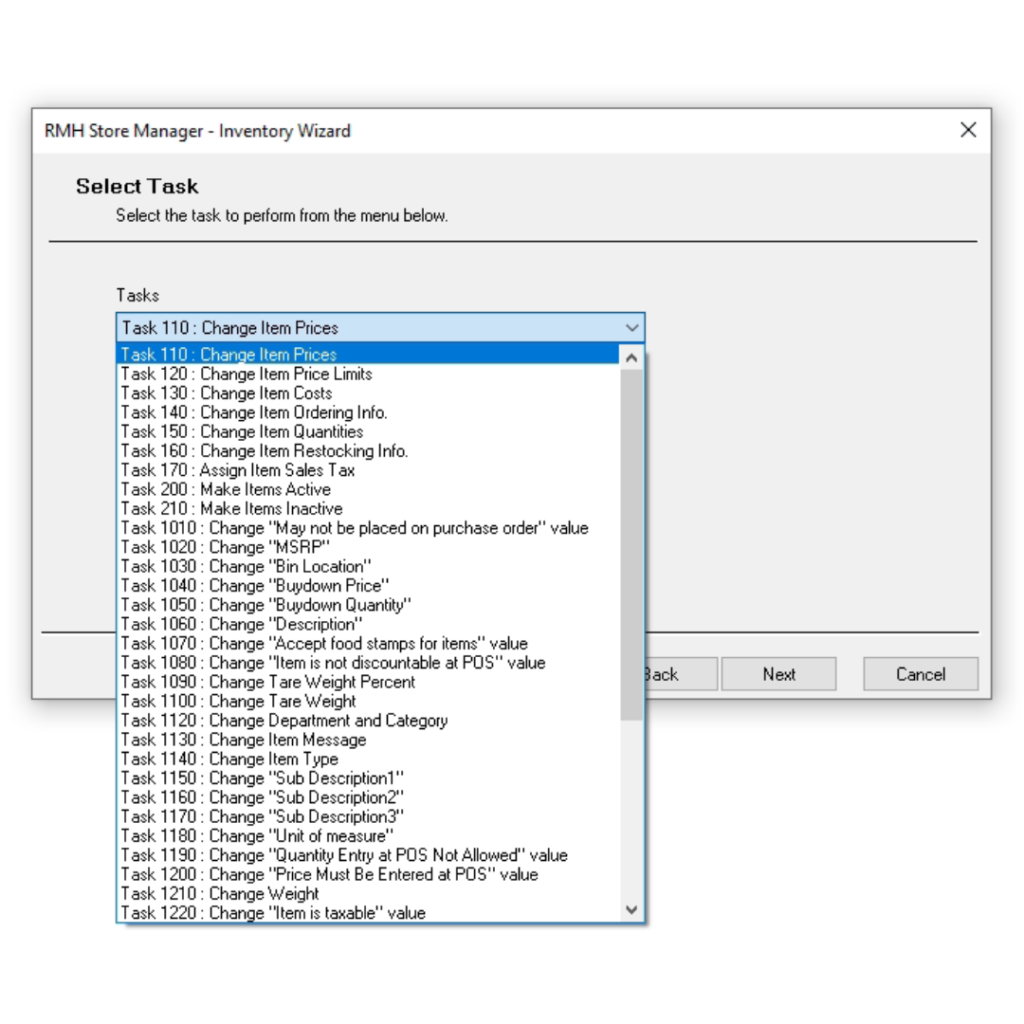Choose Task 1120 : Change Department and Category
1024x1024 pixels.
pos(368,721)
